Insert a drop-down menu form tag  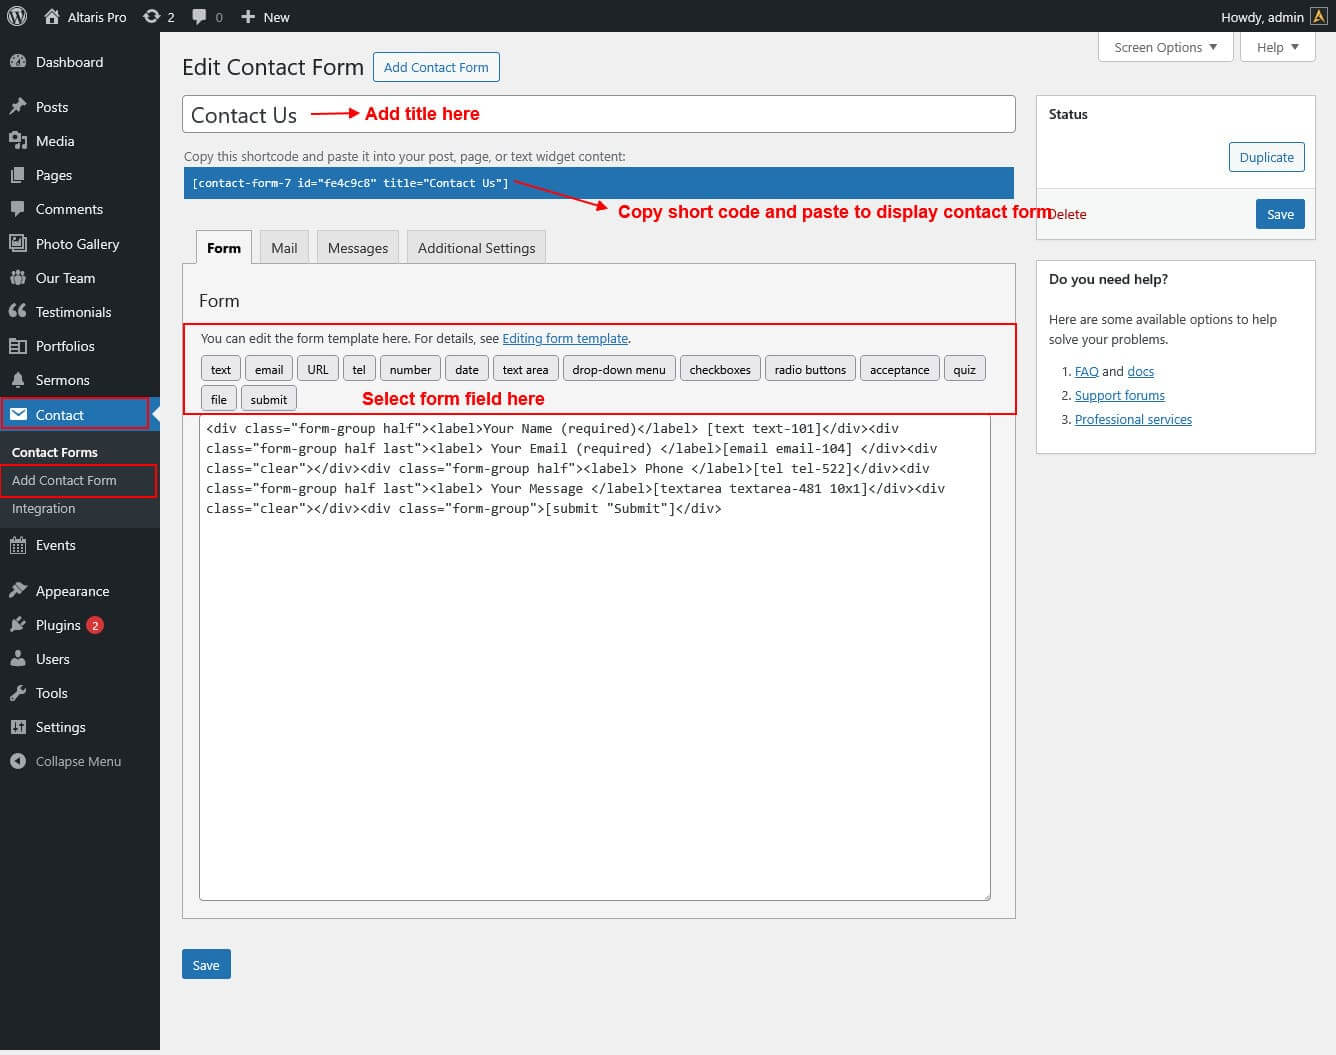[x=619, y=369]
